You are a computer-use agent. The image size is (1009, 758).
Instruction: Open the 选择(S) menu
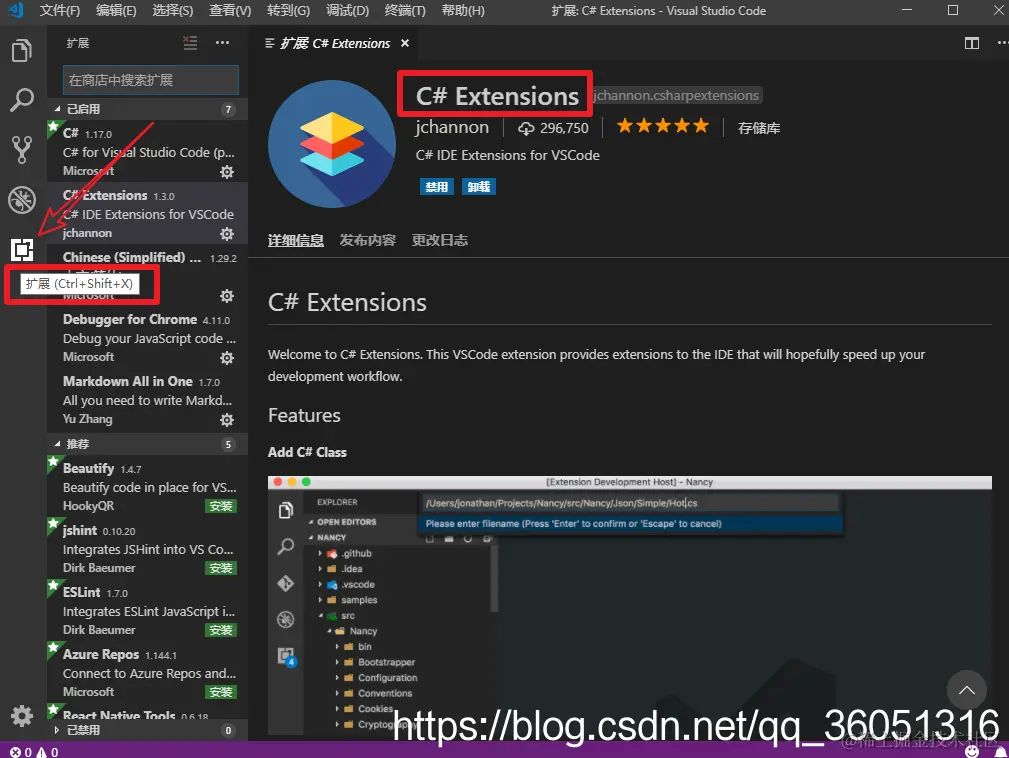point(172,11)
